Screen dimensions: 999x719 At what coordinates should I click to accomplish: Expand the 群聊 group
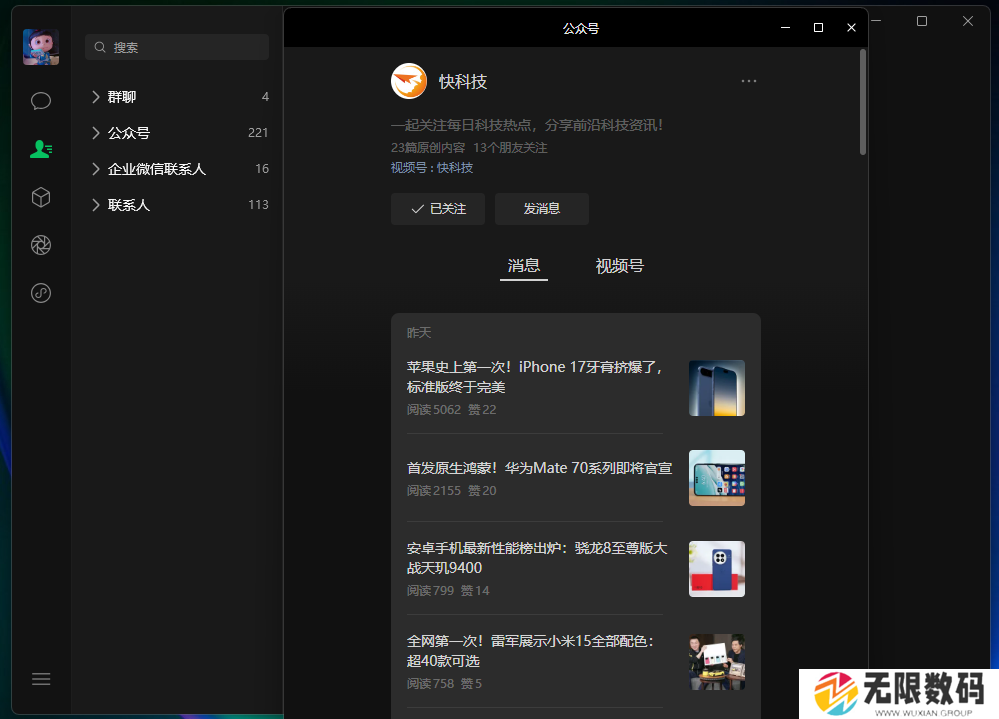[176, 97]
